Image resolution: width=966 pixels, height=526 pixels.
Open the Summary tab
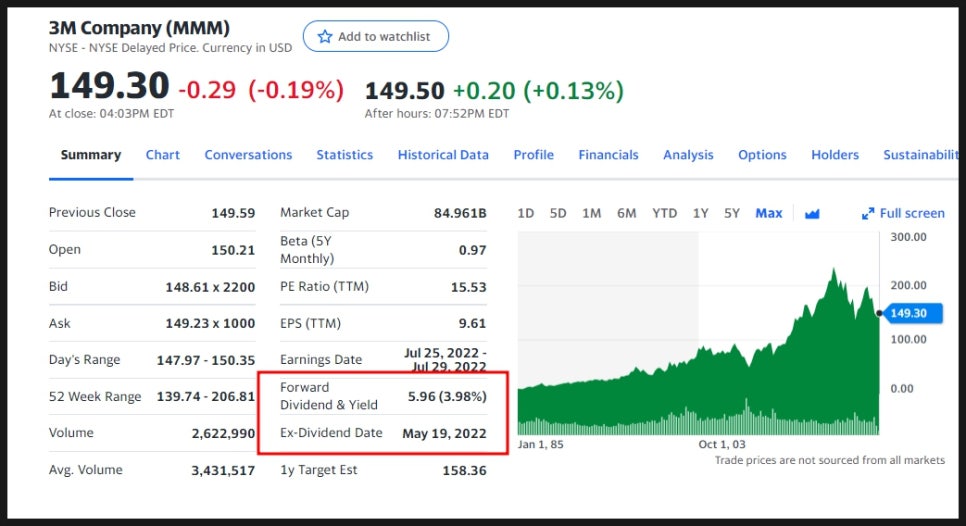91,155
